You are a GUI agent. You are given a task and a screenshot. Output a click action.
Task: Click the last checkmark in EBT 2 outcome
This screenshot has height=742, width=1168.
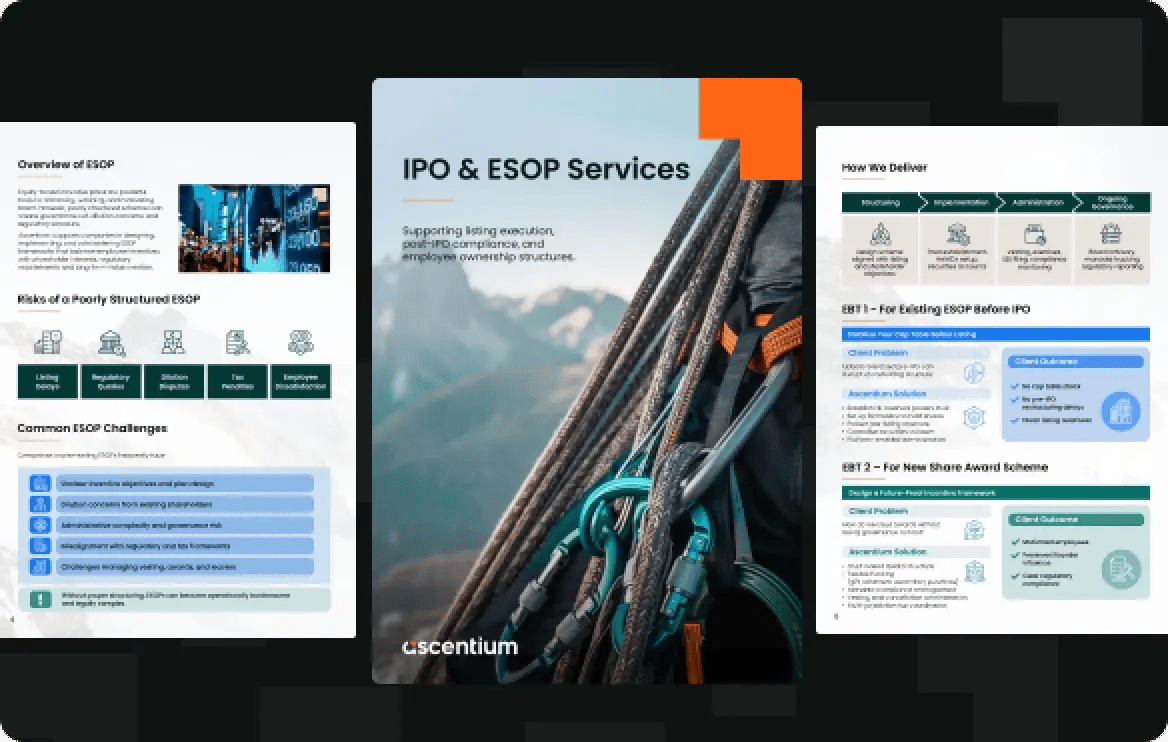(1015, 577)
